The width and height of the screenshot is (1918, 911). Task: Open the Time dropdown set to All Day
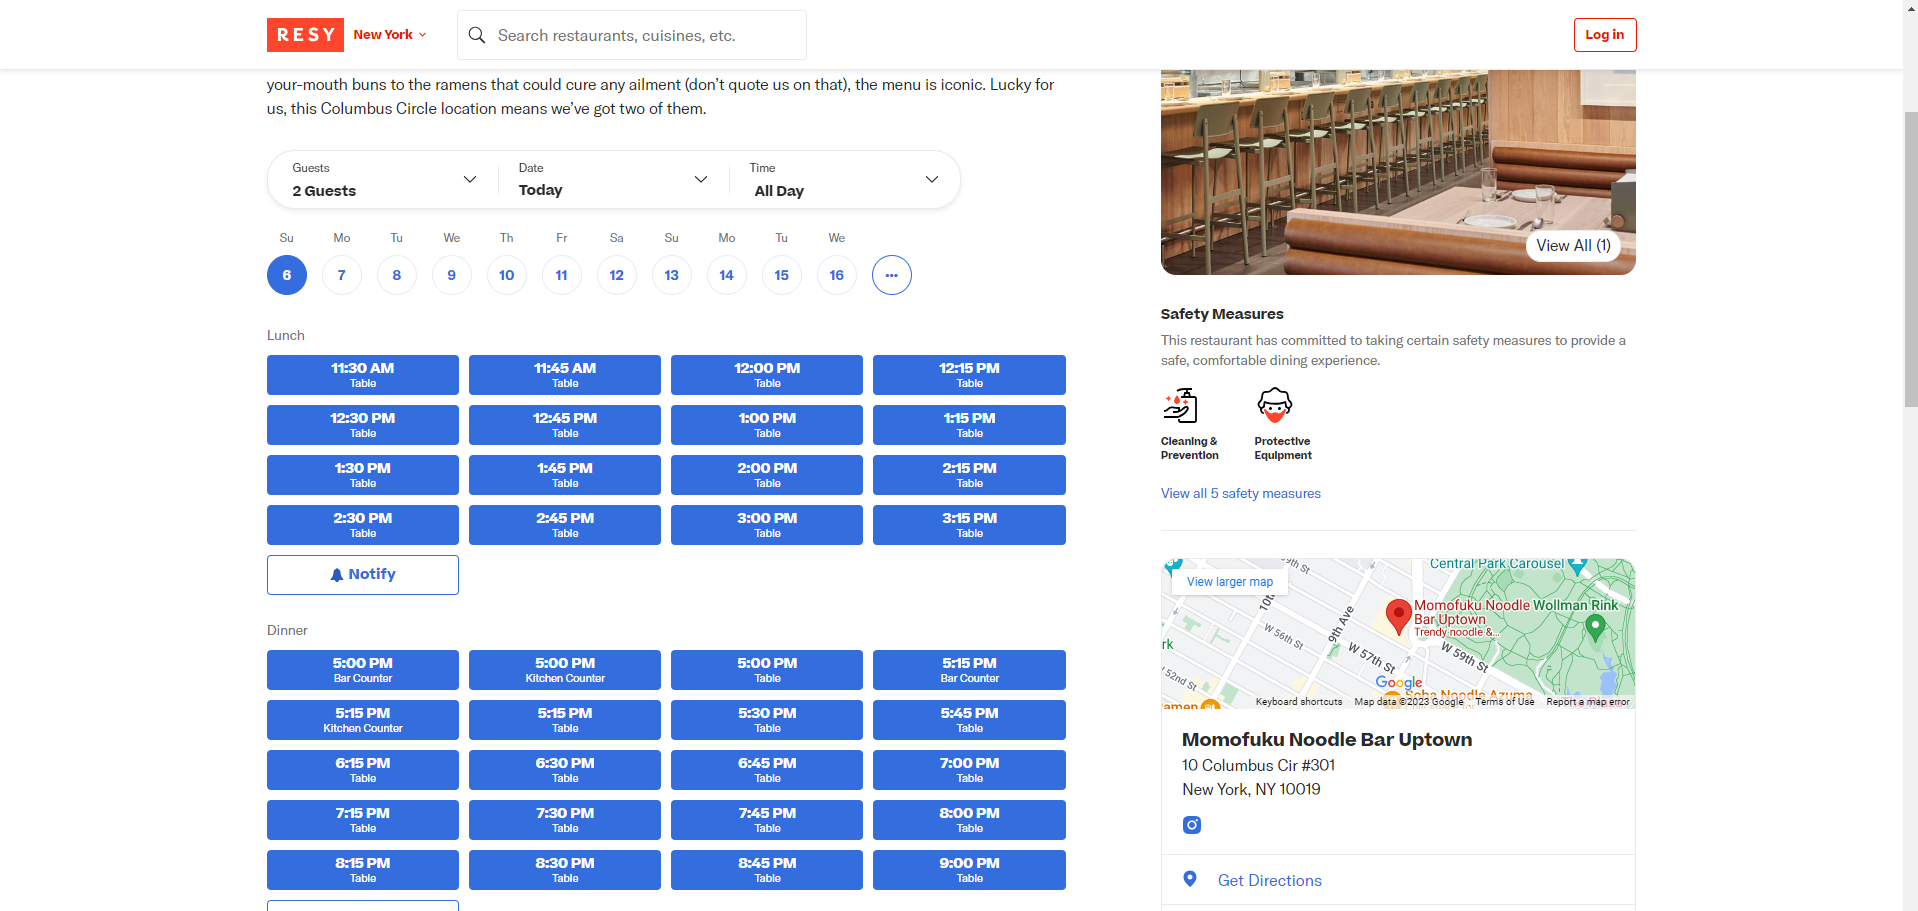(x=844, y=180)
